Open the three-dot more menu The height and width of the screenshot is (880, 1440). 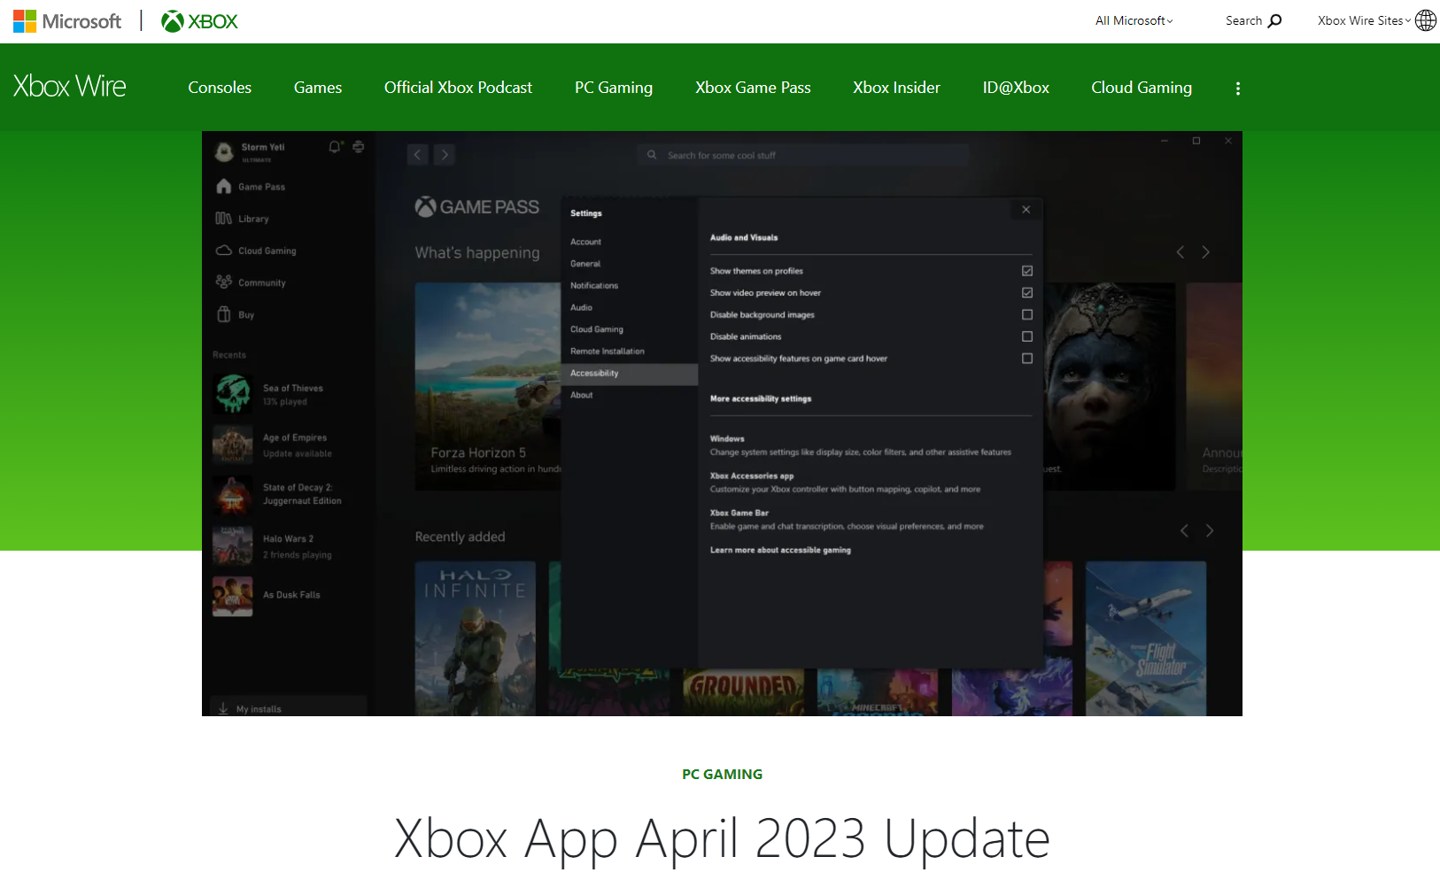click(1238, 88)
